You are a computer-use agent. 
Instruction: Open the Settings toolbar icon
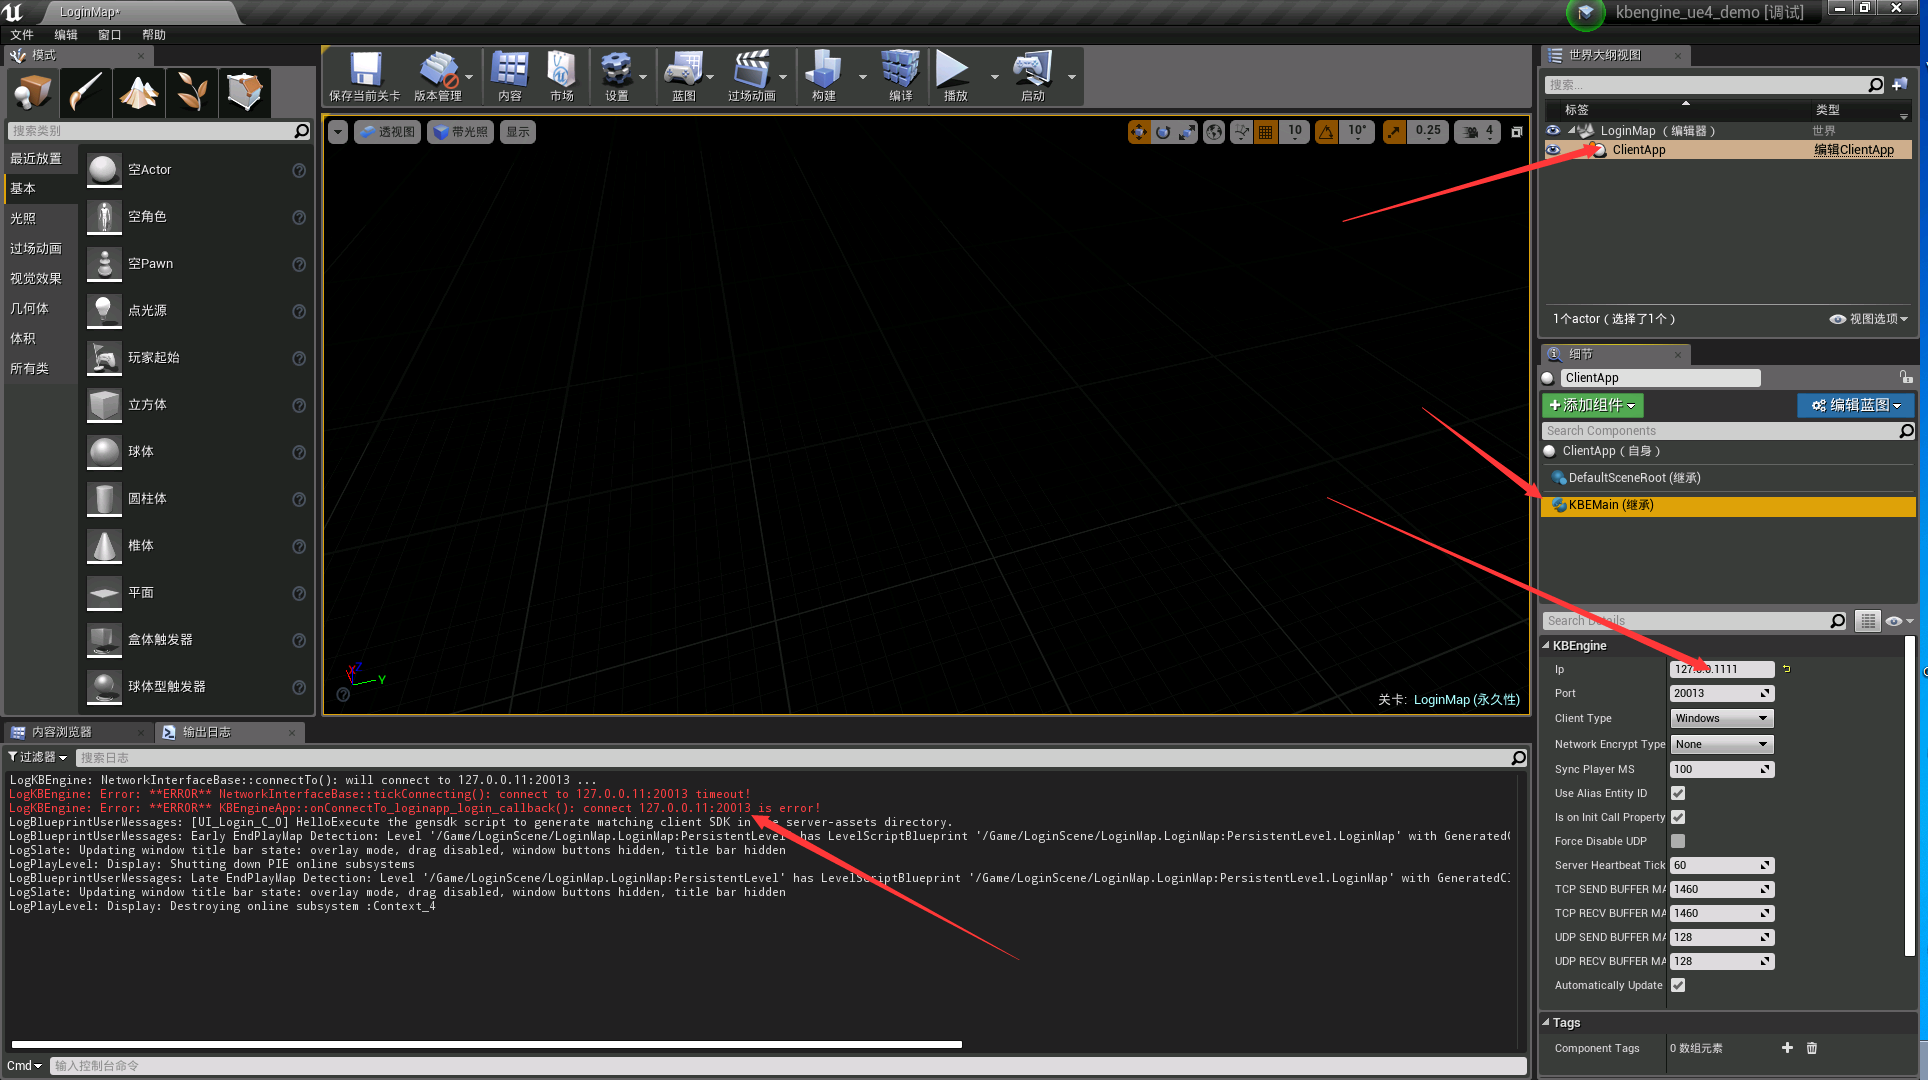click(616, 76)
